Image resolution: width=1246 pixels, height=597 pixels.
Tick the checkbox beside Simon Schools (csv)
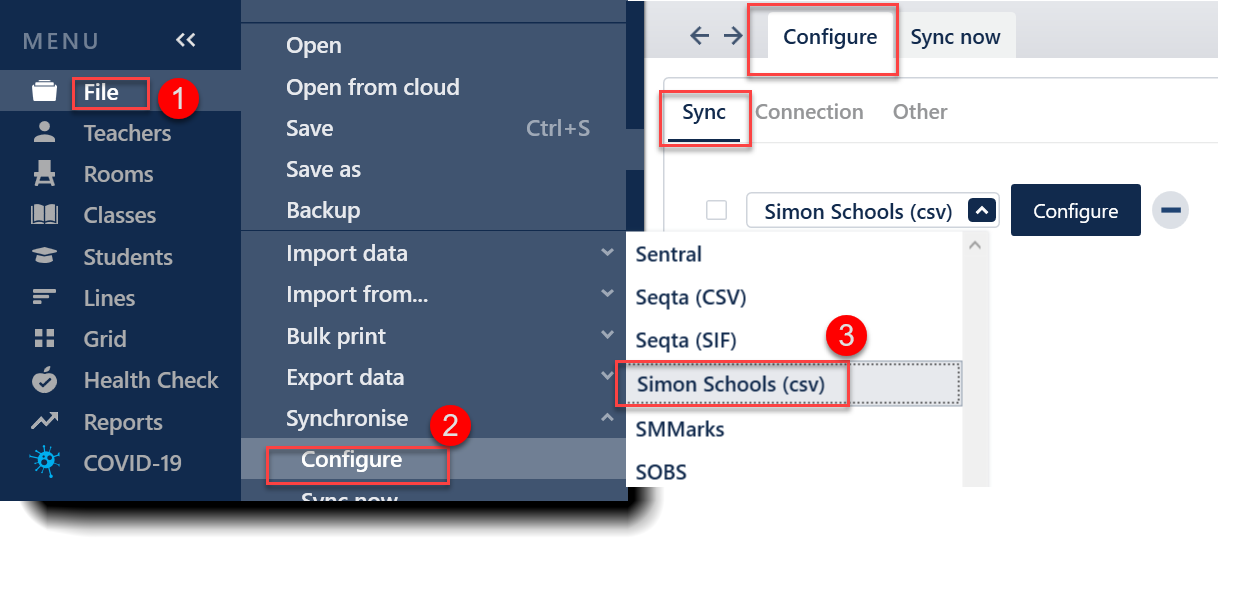click(x=716, y=210)
